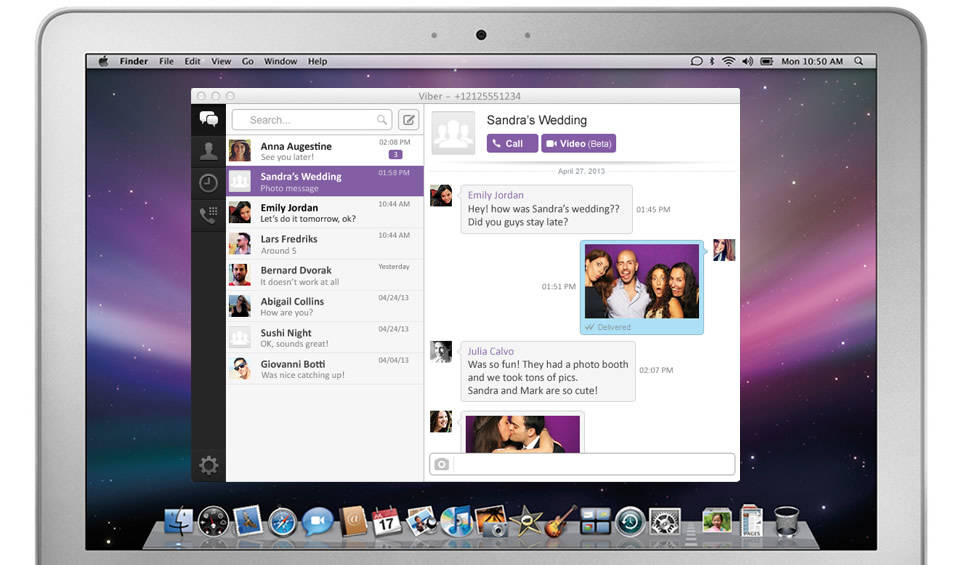Open the Pages document stack in dock

751,520
